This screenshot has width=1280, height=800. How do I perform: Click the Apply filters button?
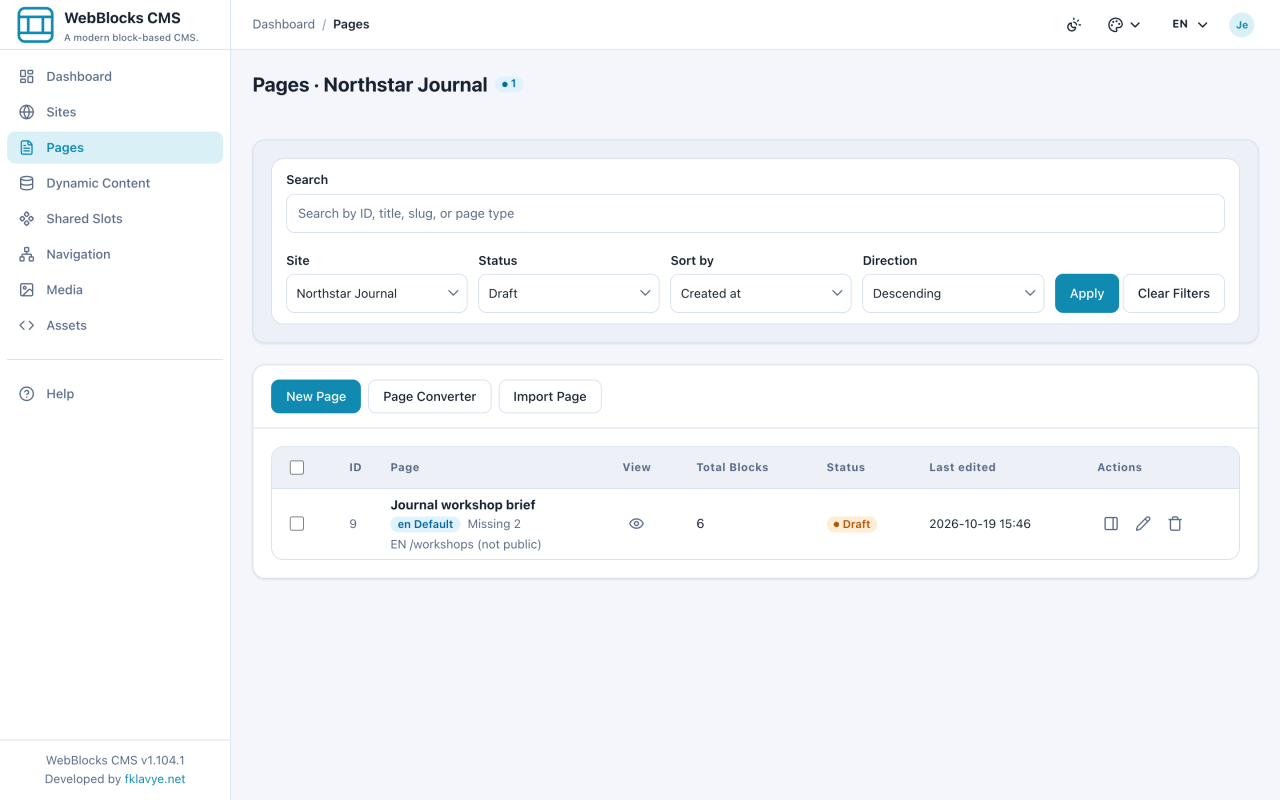coord(1087,293)
